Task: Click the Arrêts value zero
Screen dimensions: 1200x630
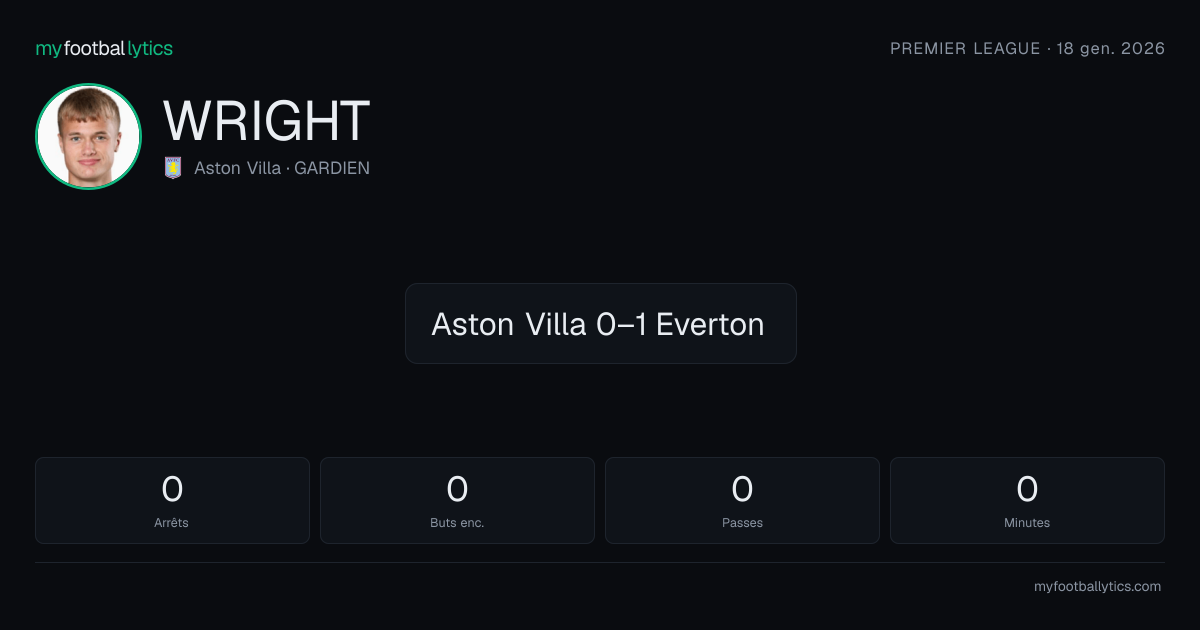Action: (172, 489)
